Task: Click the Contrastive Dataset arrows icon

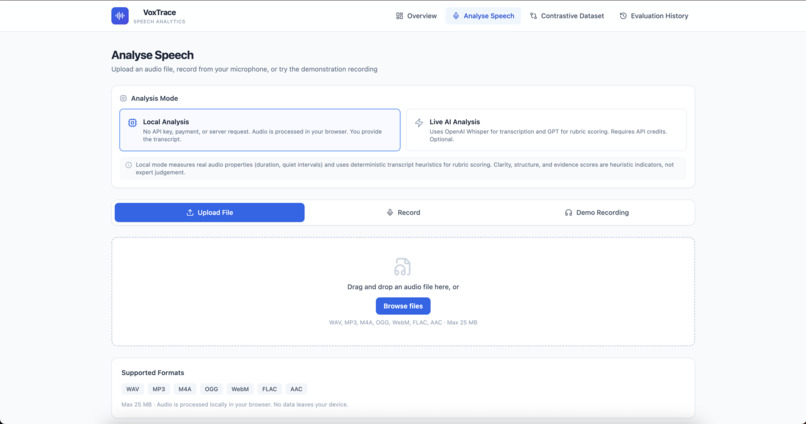Action: [x=534, y=16]
